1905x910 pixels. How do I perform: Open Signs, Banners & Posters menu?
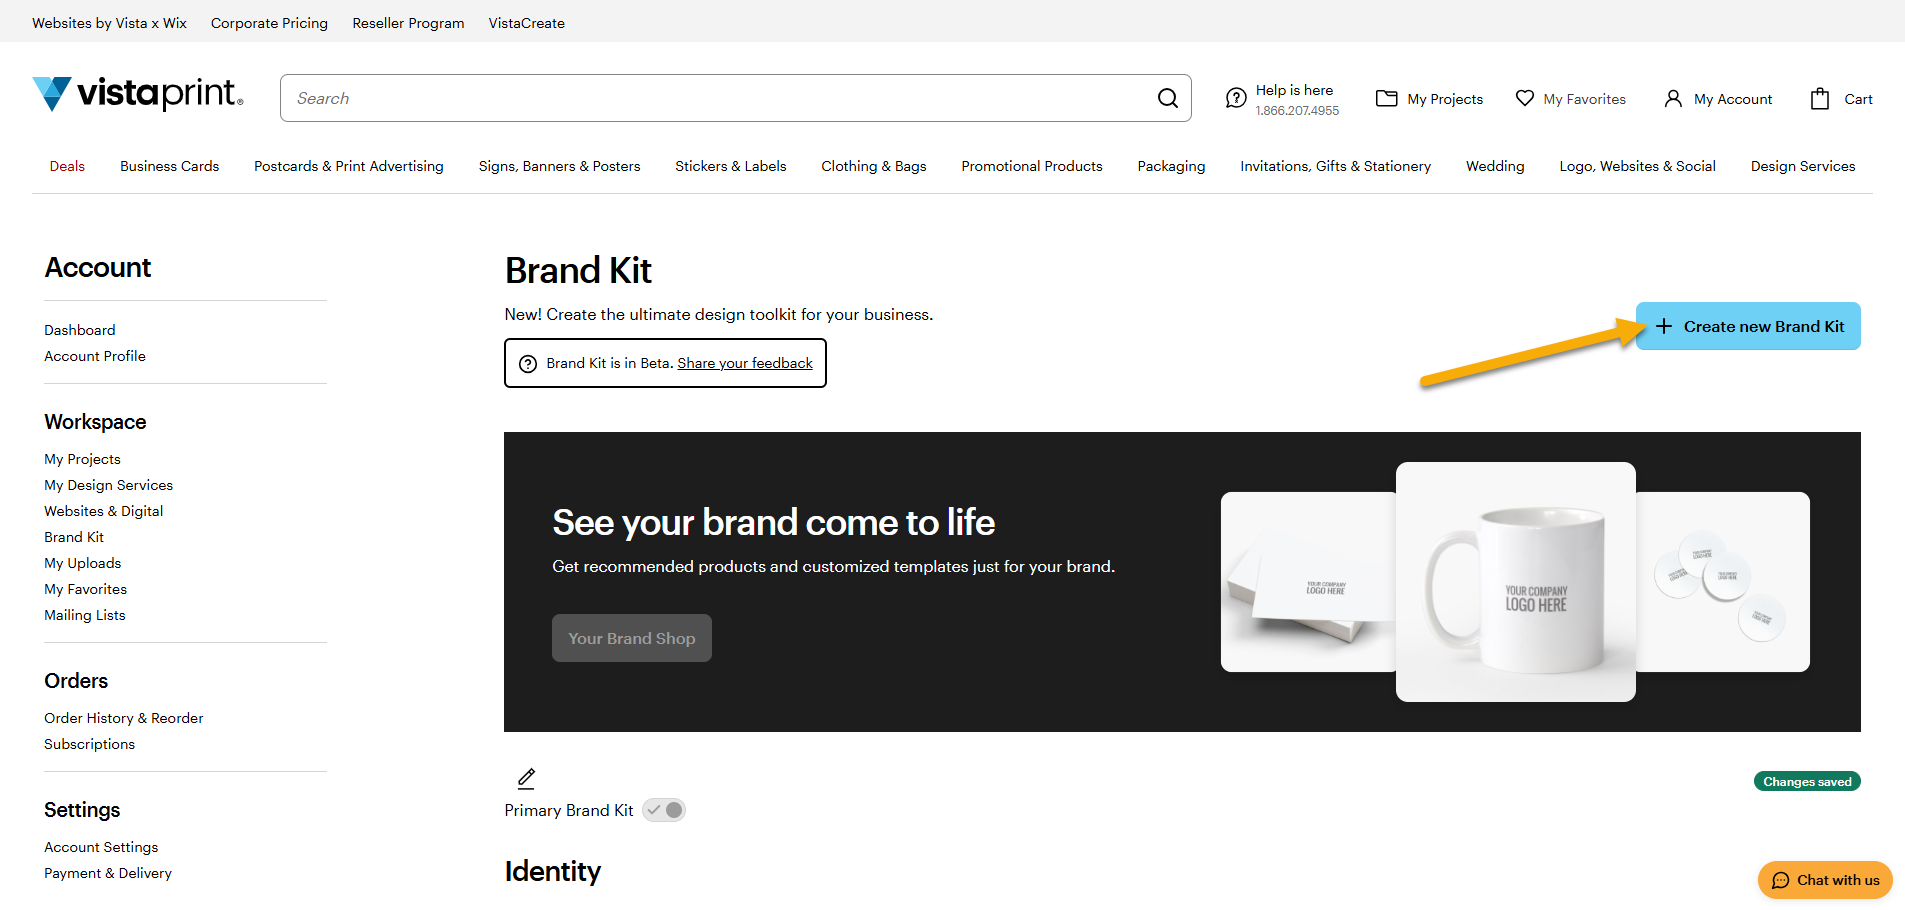(x=560, y=166)
